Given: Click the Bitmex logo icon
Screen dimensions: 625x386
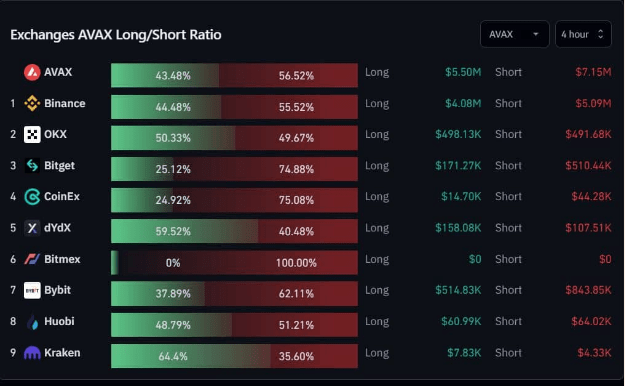Looking at the screenshot, I should (x=32, y=259).
